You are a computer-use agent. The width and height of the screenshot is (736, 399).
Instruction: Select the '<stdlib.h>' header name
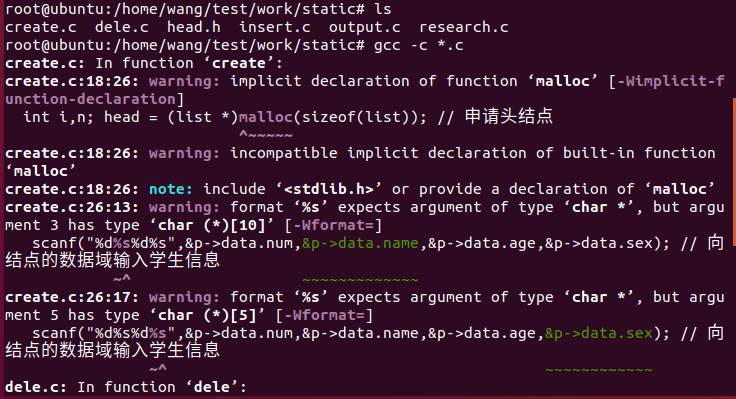click(x=329, y=189)
